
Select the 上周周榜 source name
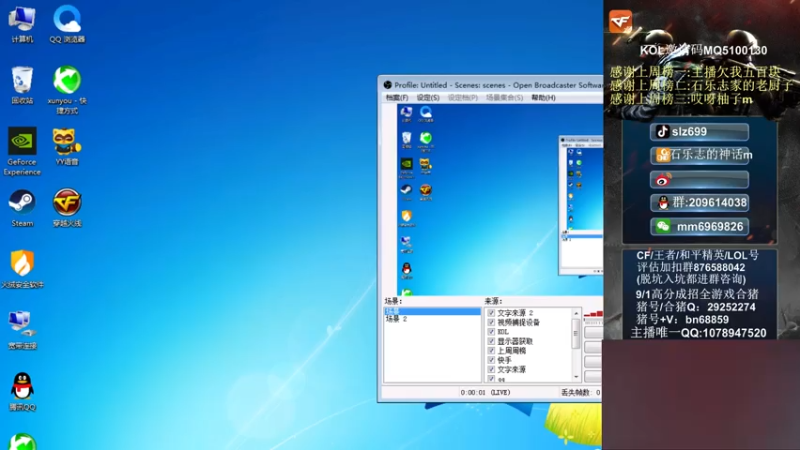(x=511, y=351)
